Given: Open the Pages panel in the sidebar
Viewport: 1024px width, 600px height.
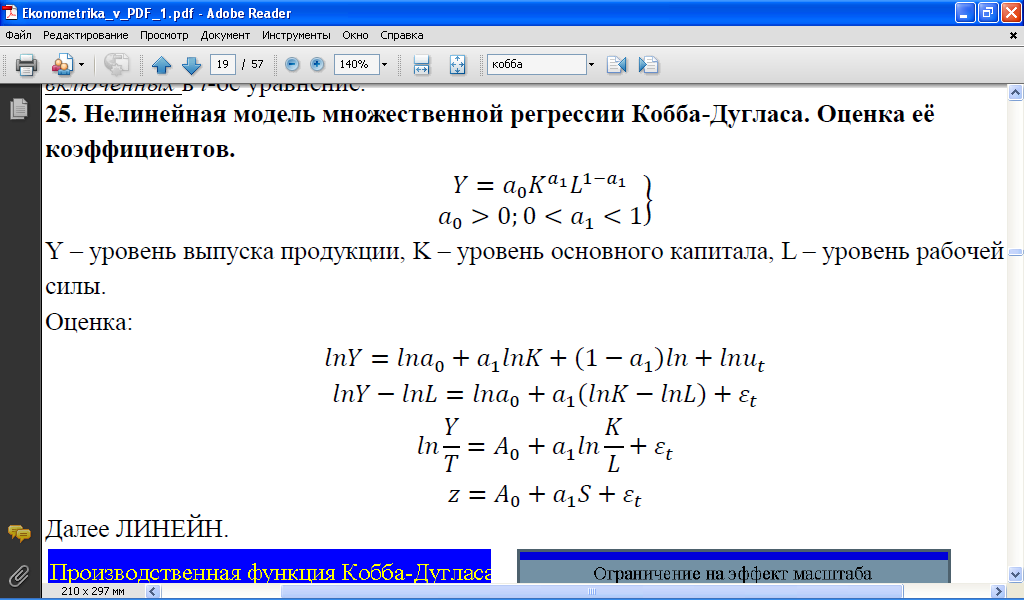Looking at the screenshot, I should (19, 108).
